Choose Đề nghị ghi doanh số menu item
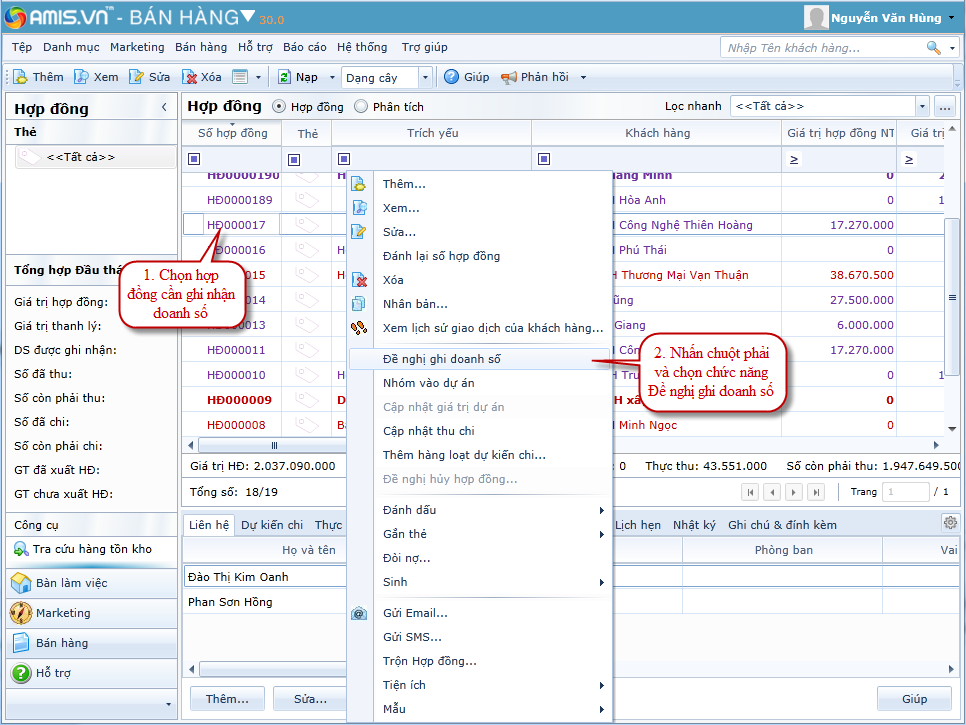The height and width of the screenshot is (725, 966). pos(441,358)
